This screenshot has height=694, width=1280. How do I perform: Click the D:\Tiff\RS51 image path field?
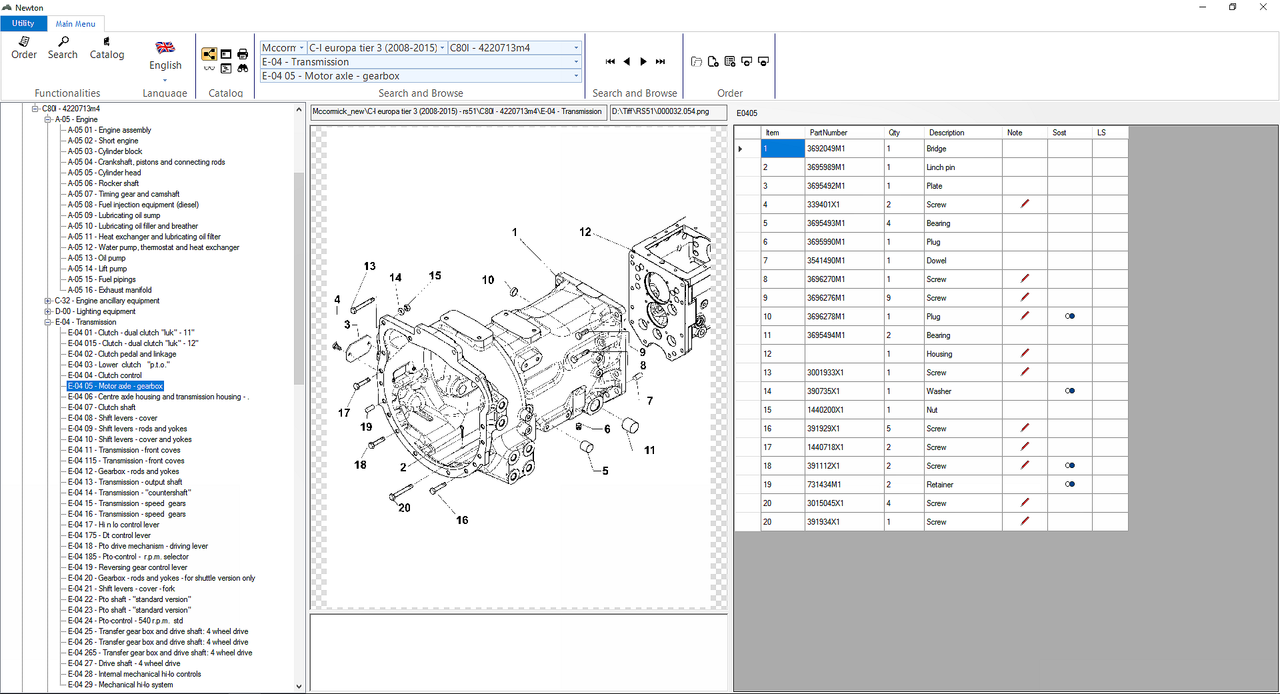click(x=667, y=111)
